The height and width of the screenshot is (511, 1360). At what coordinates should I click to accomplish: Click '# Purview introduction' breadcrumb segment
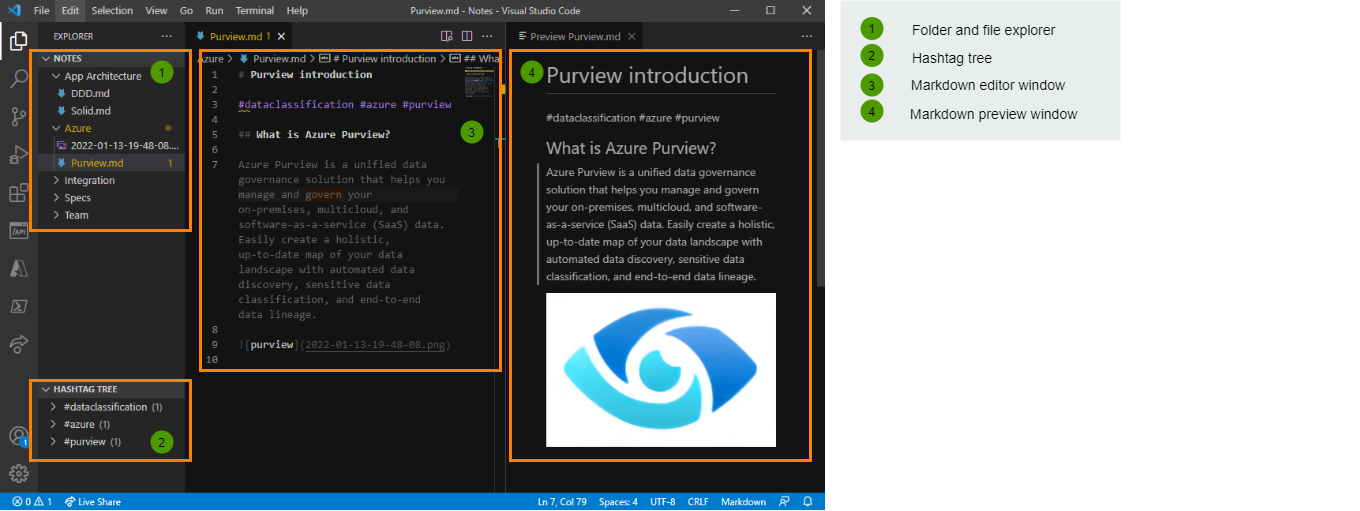(378, 59)
